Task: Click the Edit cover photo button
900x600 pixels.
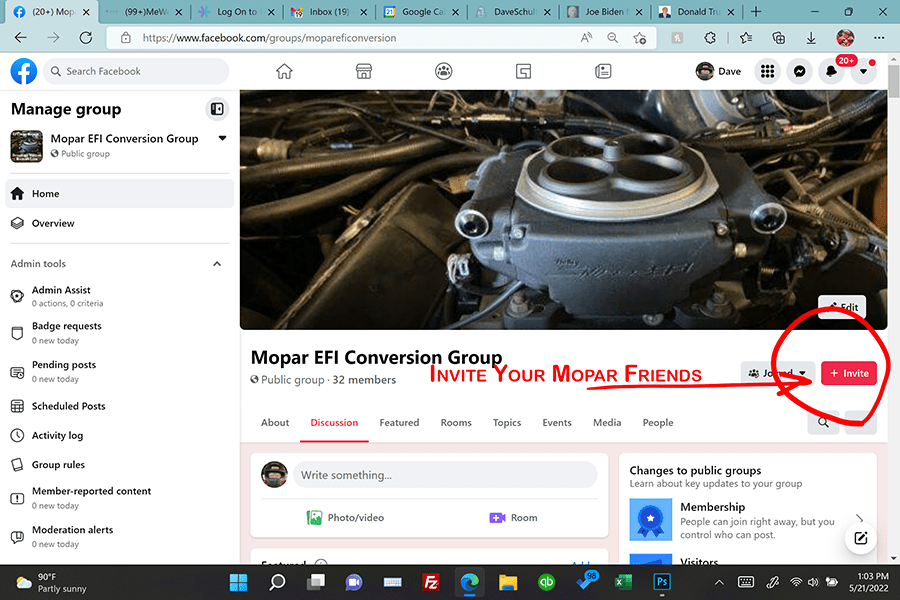Action: 842,307
